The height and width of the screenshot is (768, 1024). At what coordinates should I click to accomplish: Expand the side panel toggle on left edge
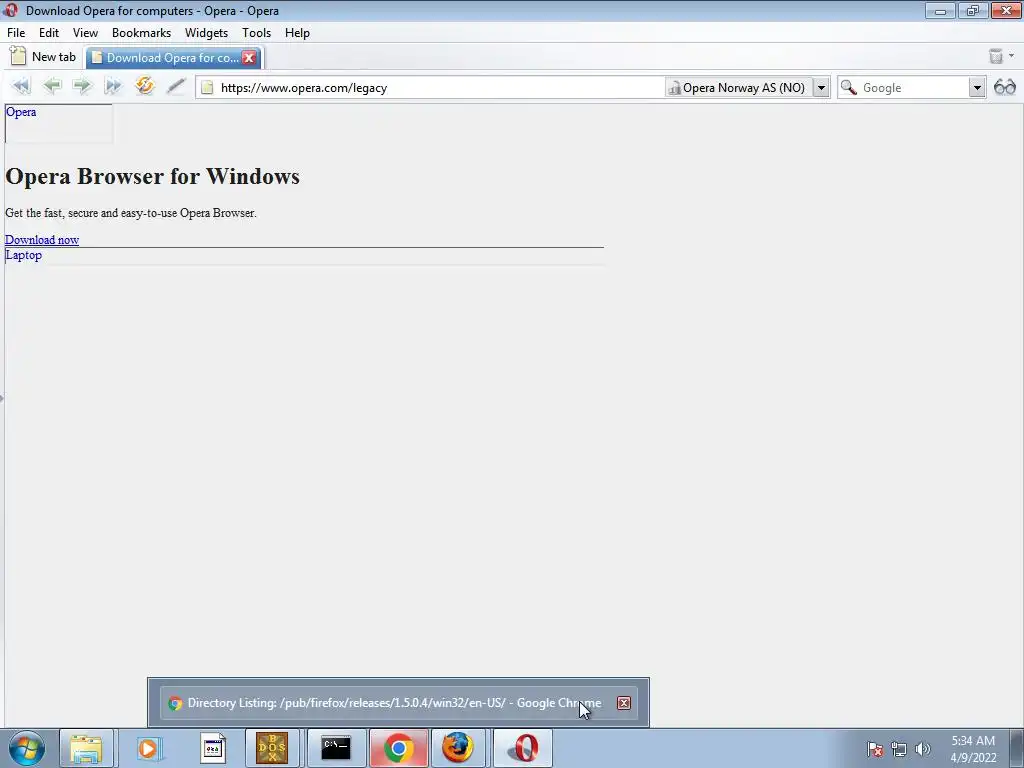(2, 398)
